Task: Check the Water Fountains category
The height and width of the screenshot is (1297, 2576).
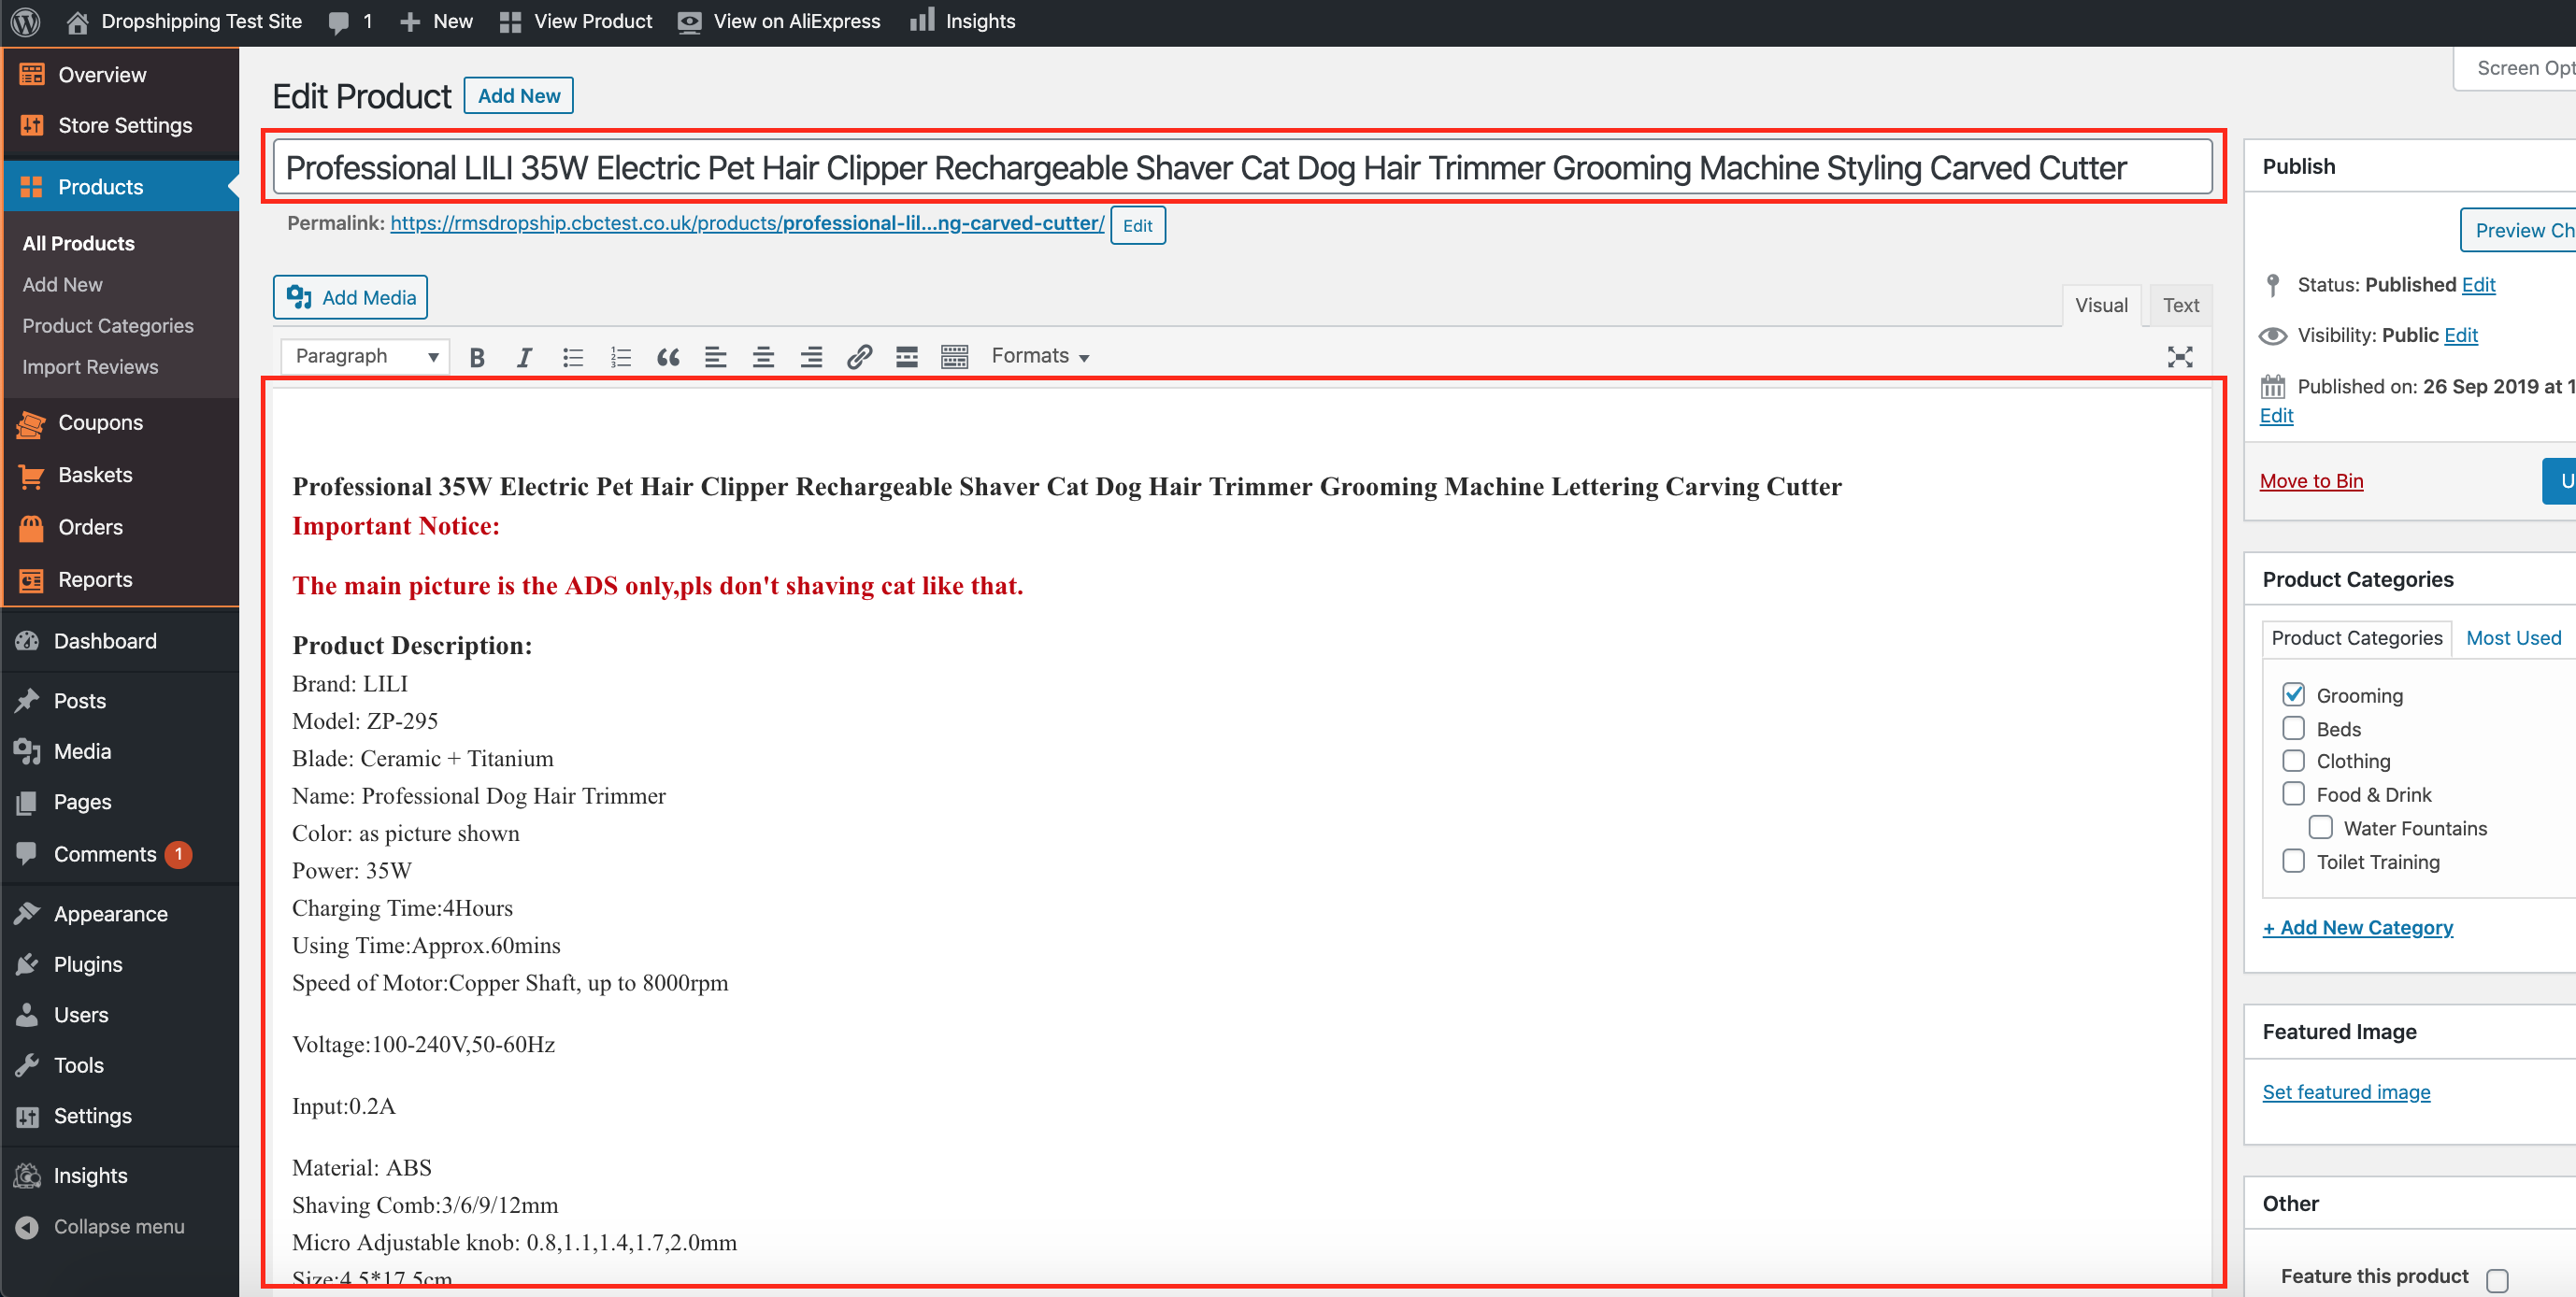Action: (2320, 828)
